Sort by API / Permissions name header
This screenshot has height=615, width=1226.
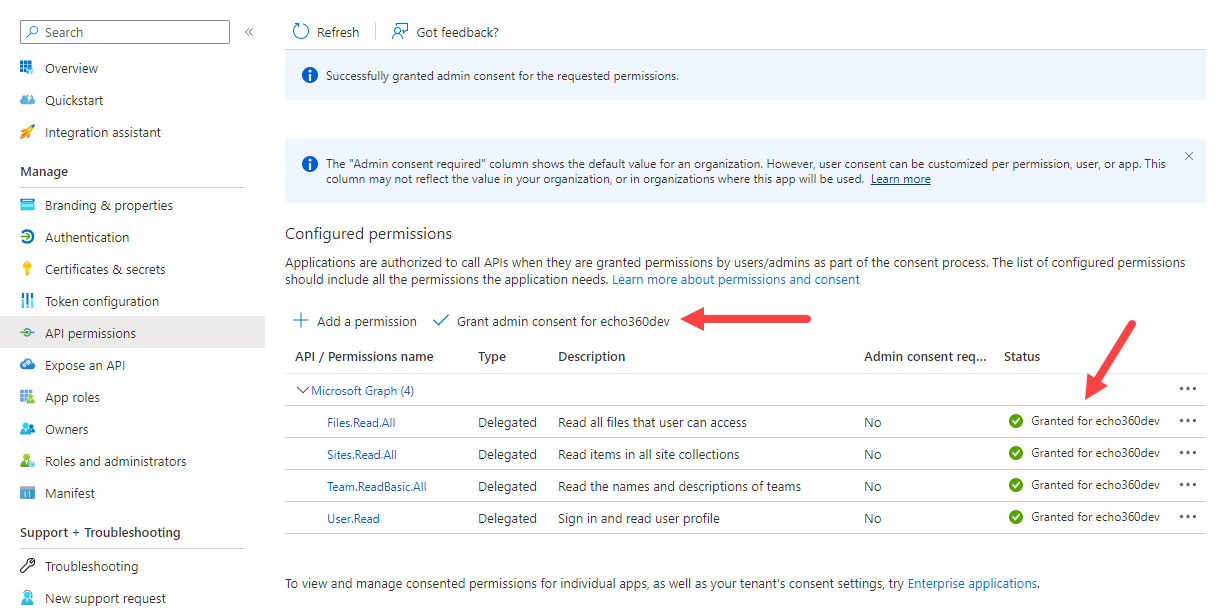[x=364, y=356]
